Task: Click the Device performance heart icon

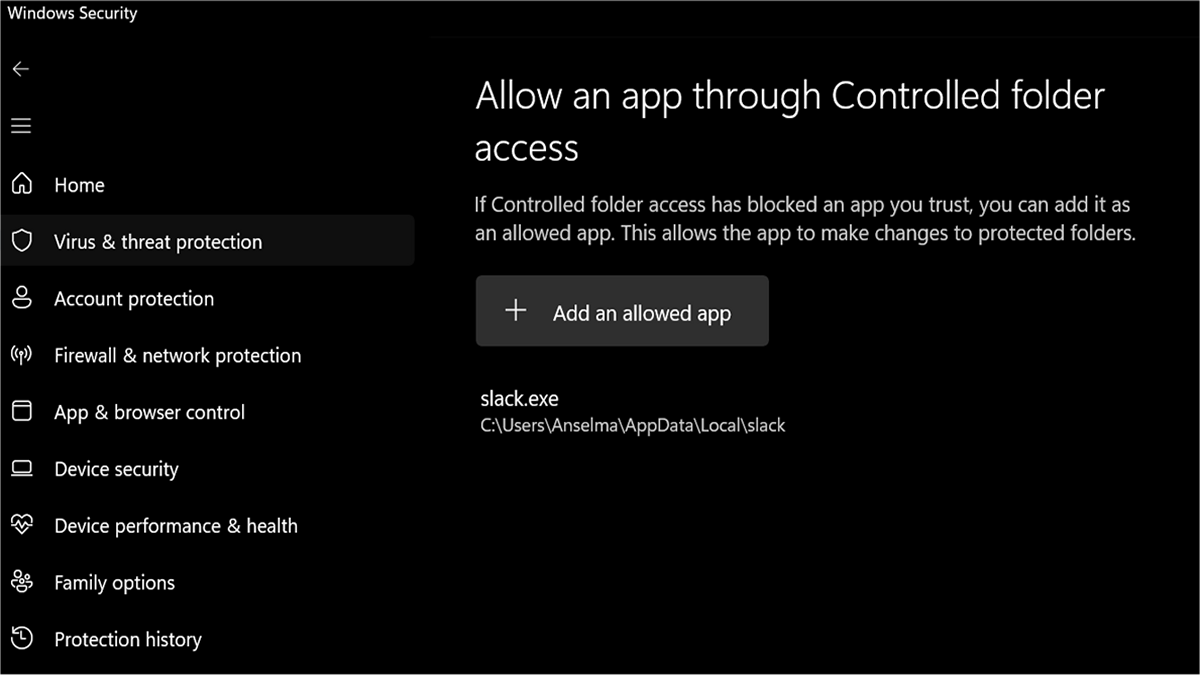Action: tap(21, 525)
